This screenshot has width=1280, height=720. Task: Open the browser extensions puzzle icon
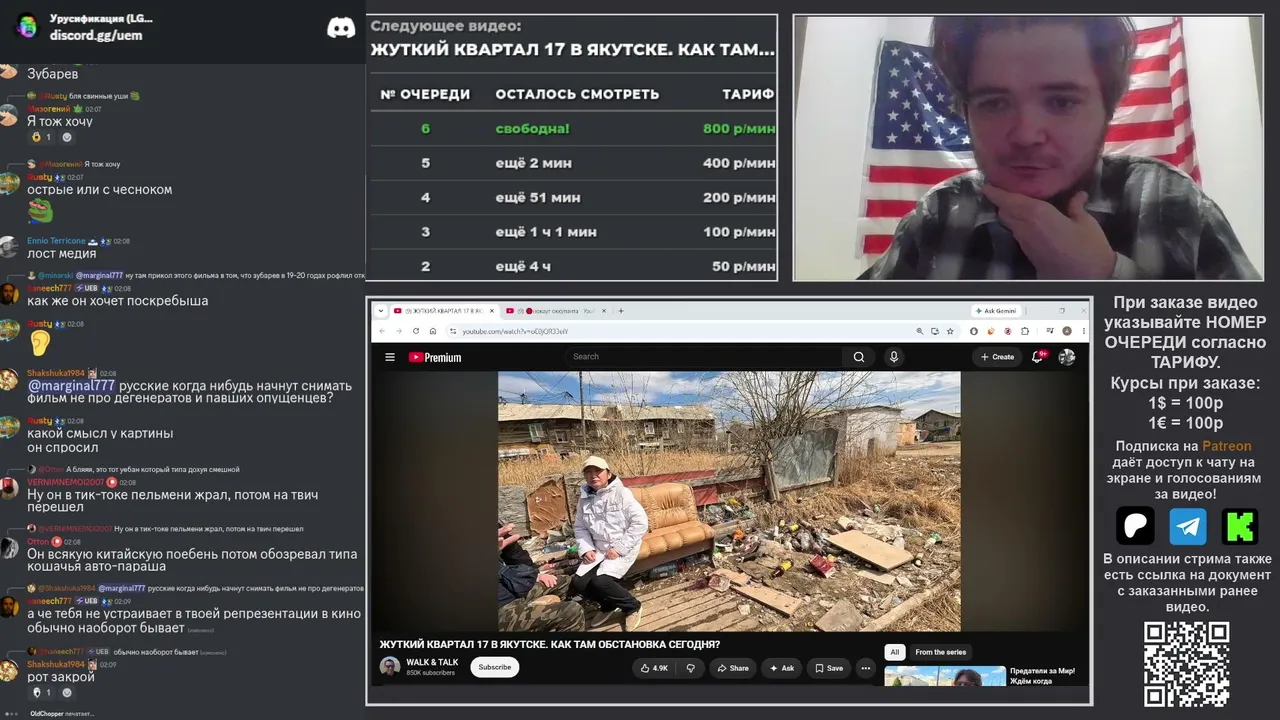pos(1025,331)
